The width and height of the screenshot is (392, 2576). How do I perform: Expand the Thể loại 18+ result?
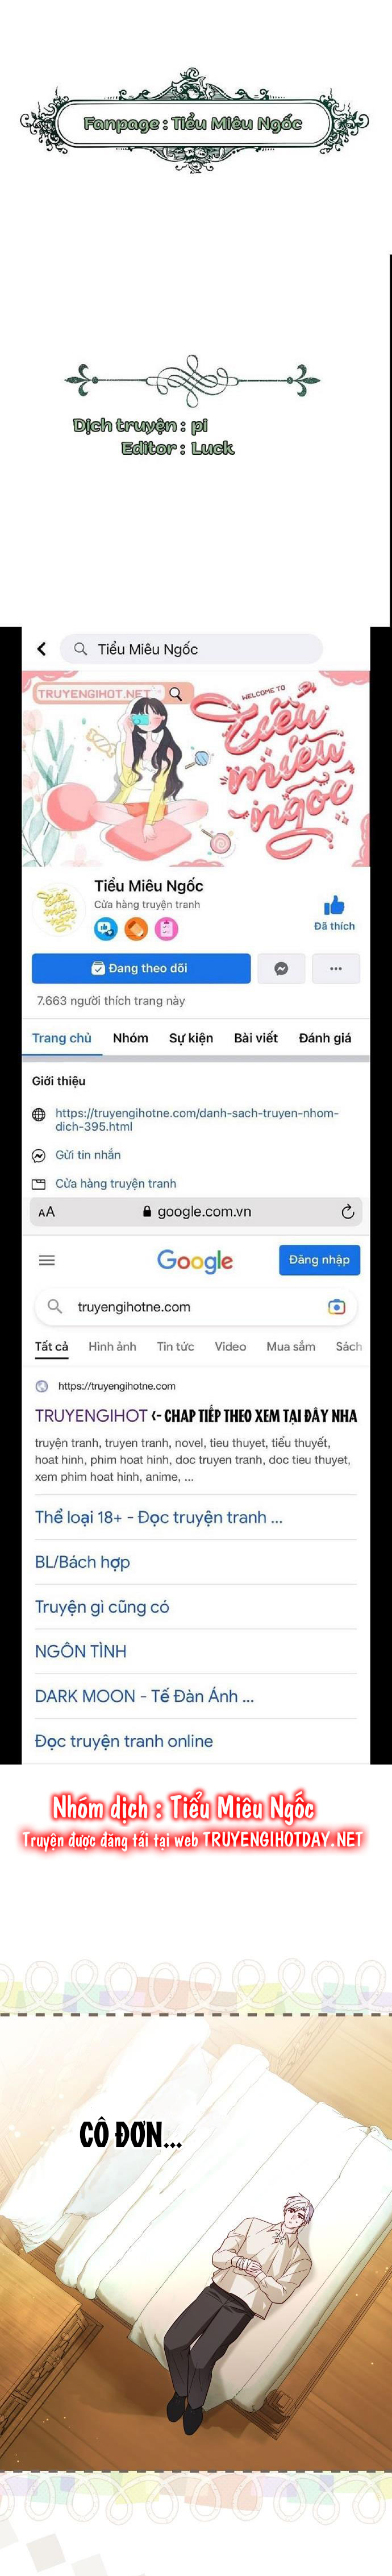159,1517
